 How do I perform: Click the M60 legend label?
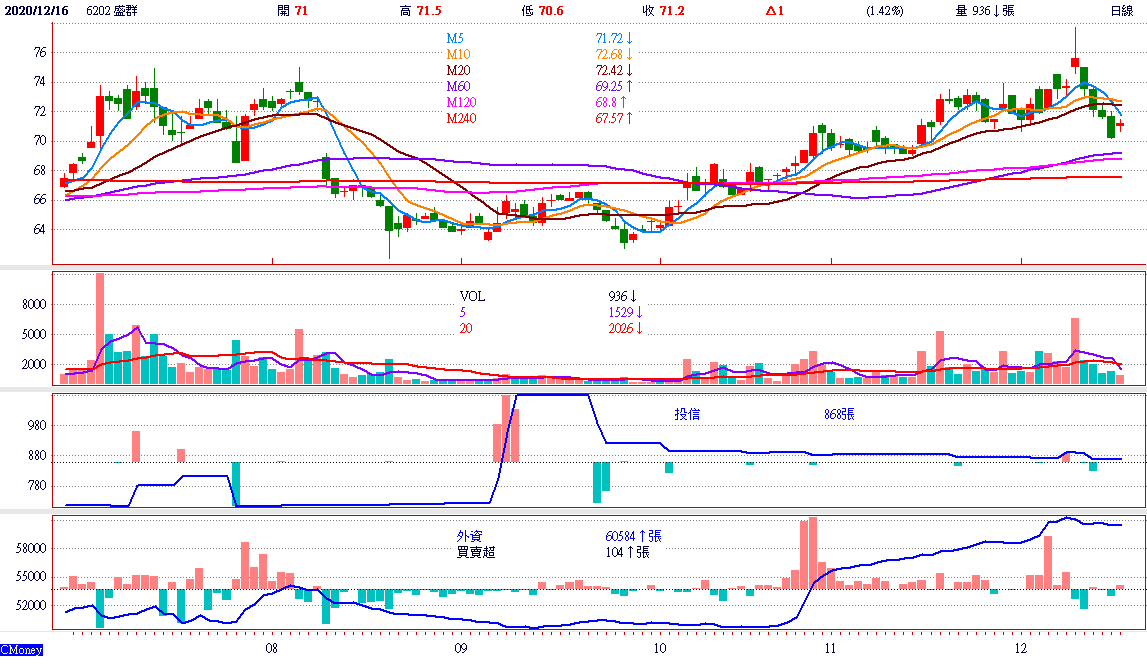click(458, 87)
